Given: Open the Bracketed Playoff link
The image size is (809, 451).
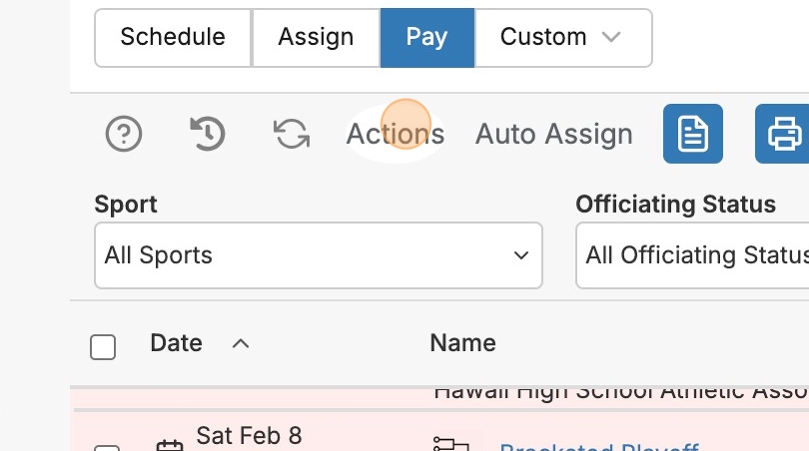Looking at the screenshot, I should pyautogui.click(x=597, y=446).
